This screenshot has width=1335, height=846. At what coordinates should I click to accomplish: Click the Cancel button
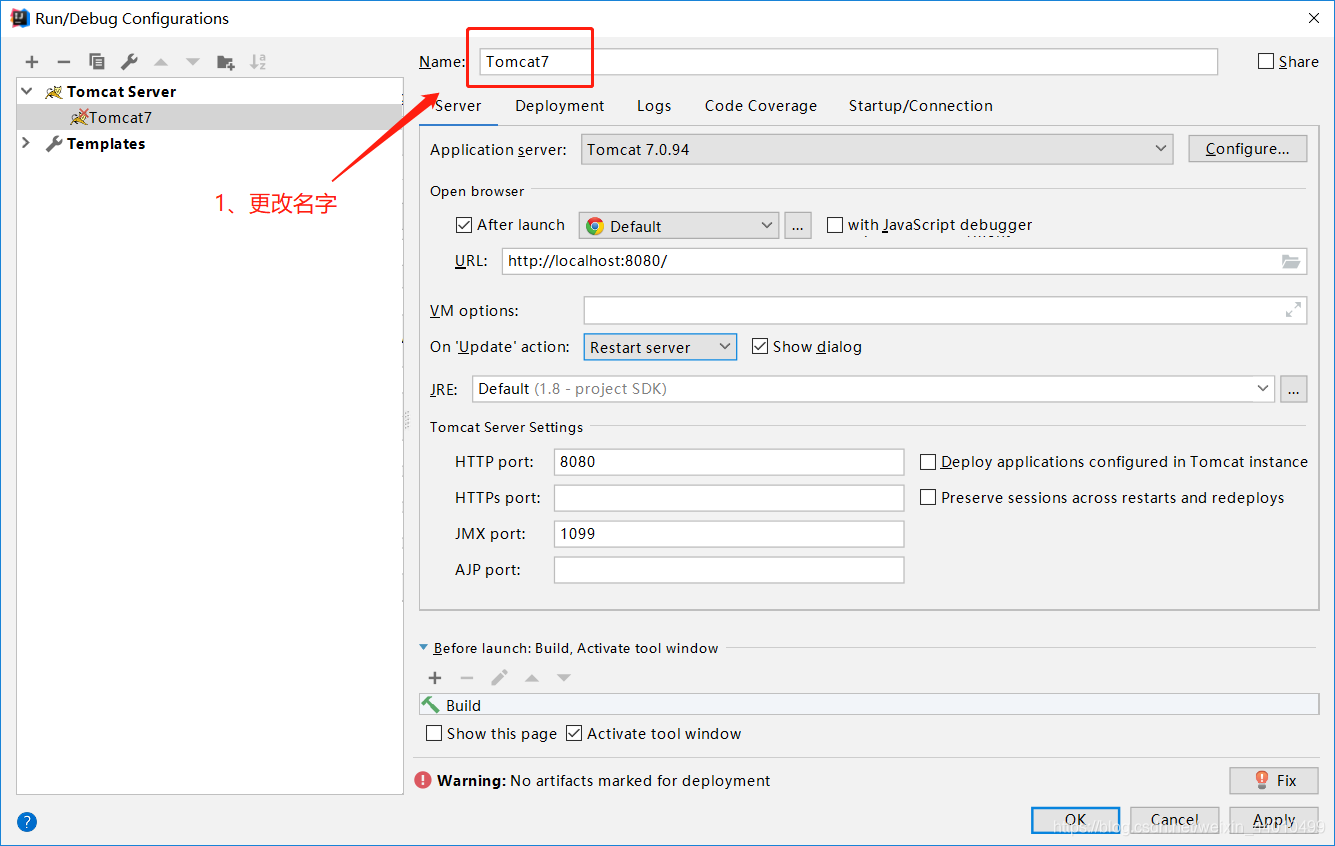pyautogui.click(x=1174, y=820)
